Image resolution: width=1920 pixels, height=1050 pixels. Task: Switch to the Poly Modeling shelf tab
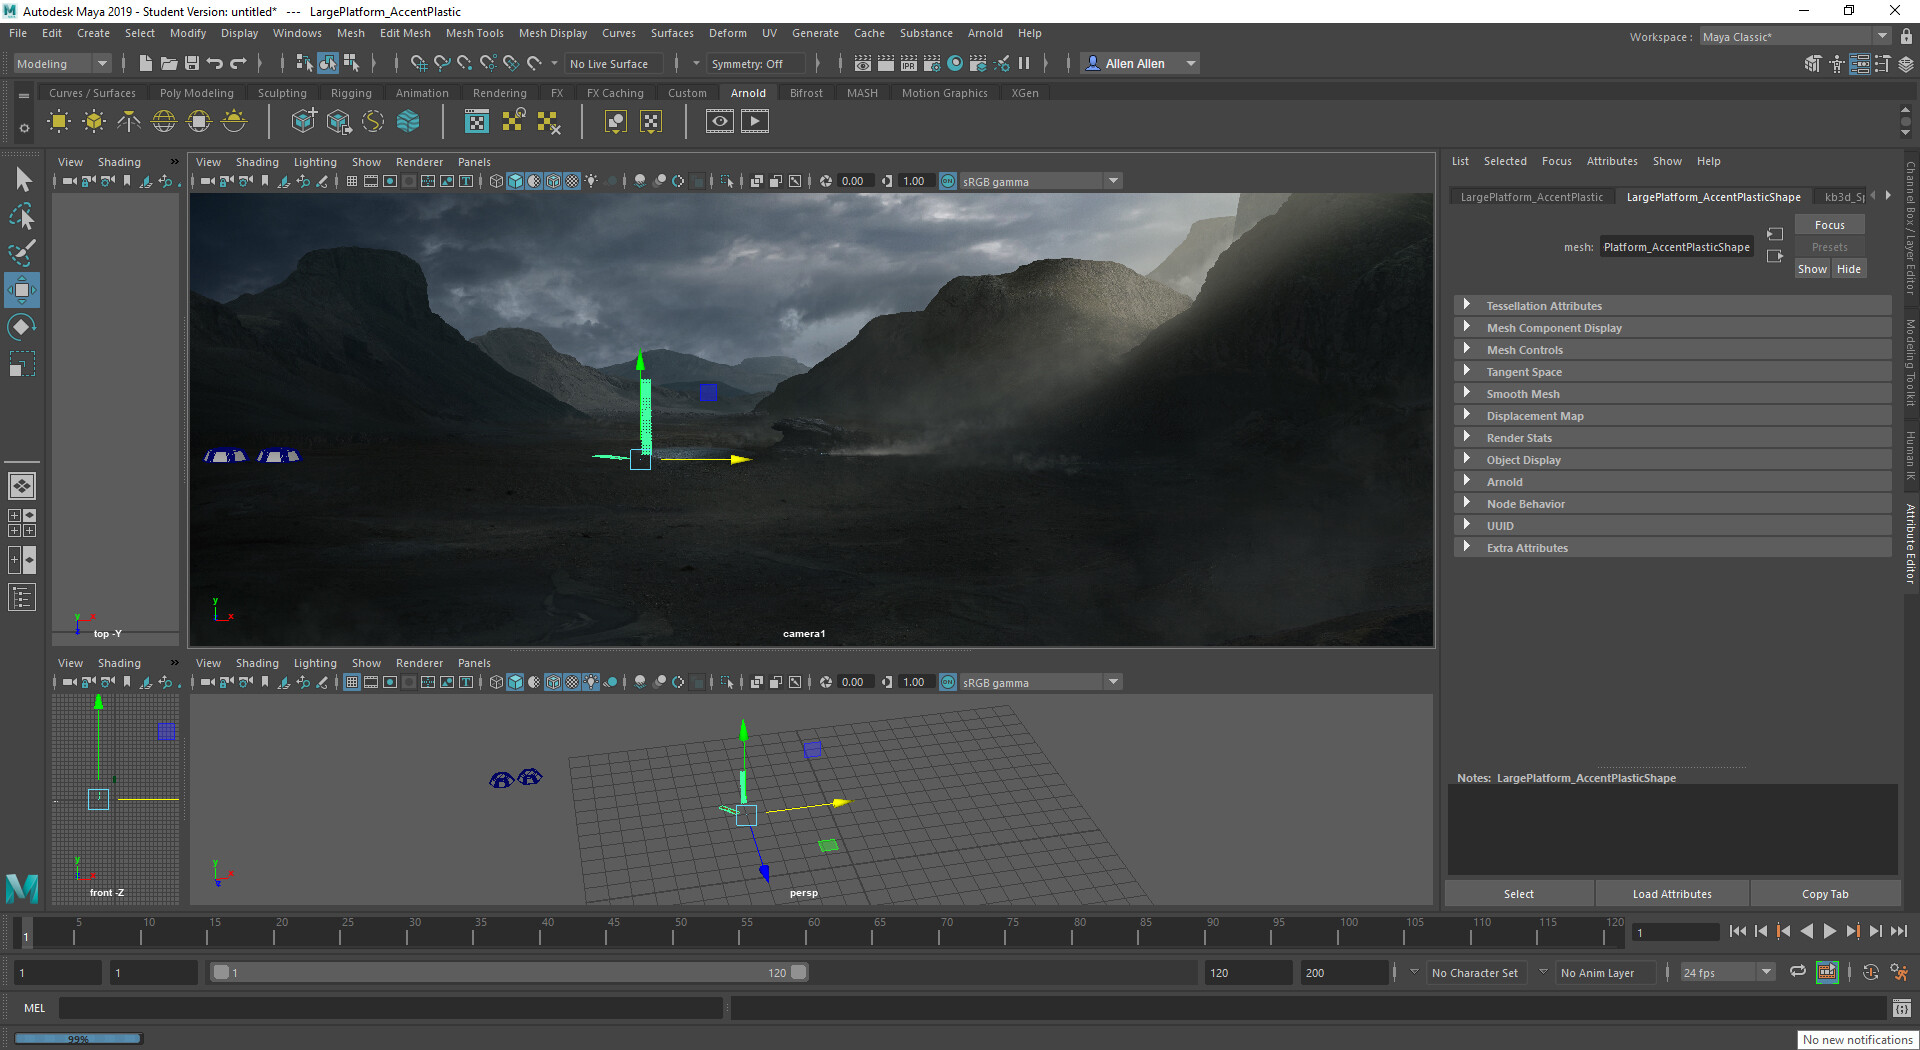(196, 93)
